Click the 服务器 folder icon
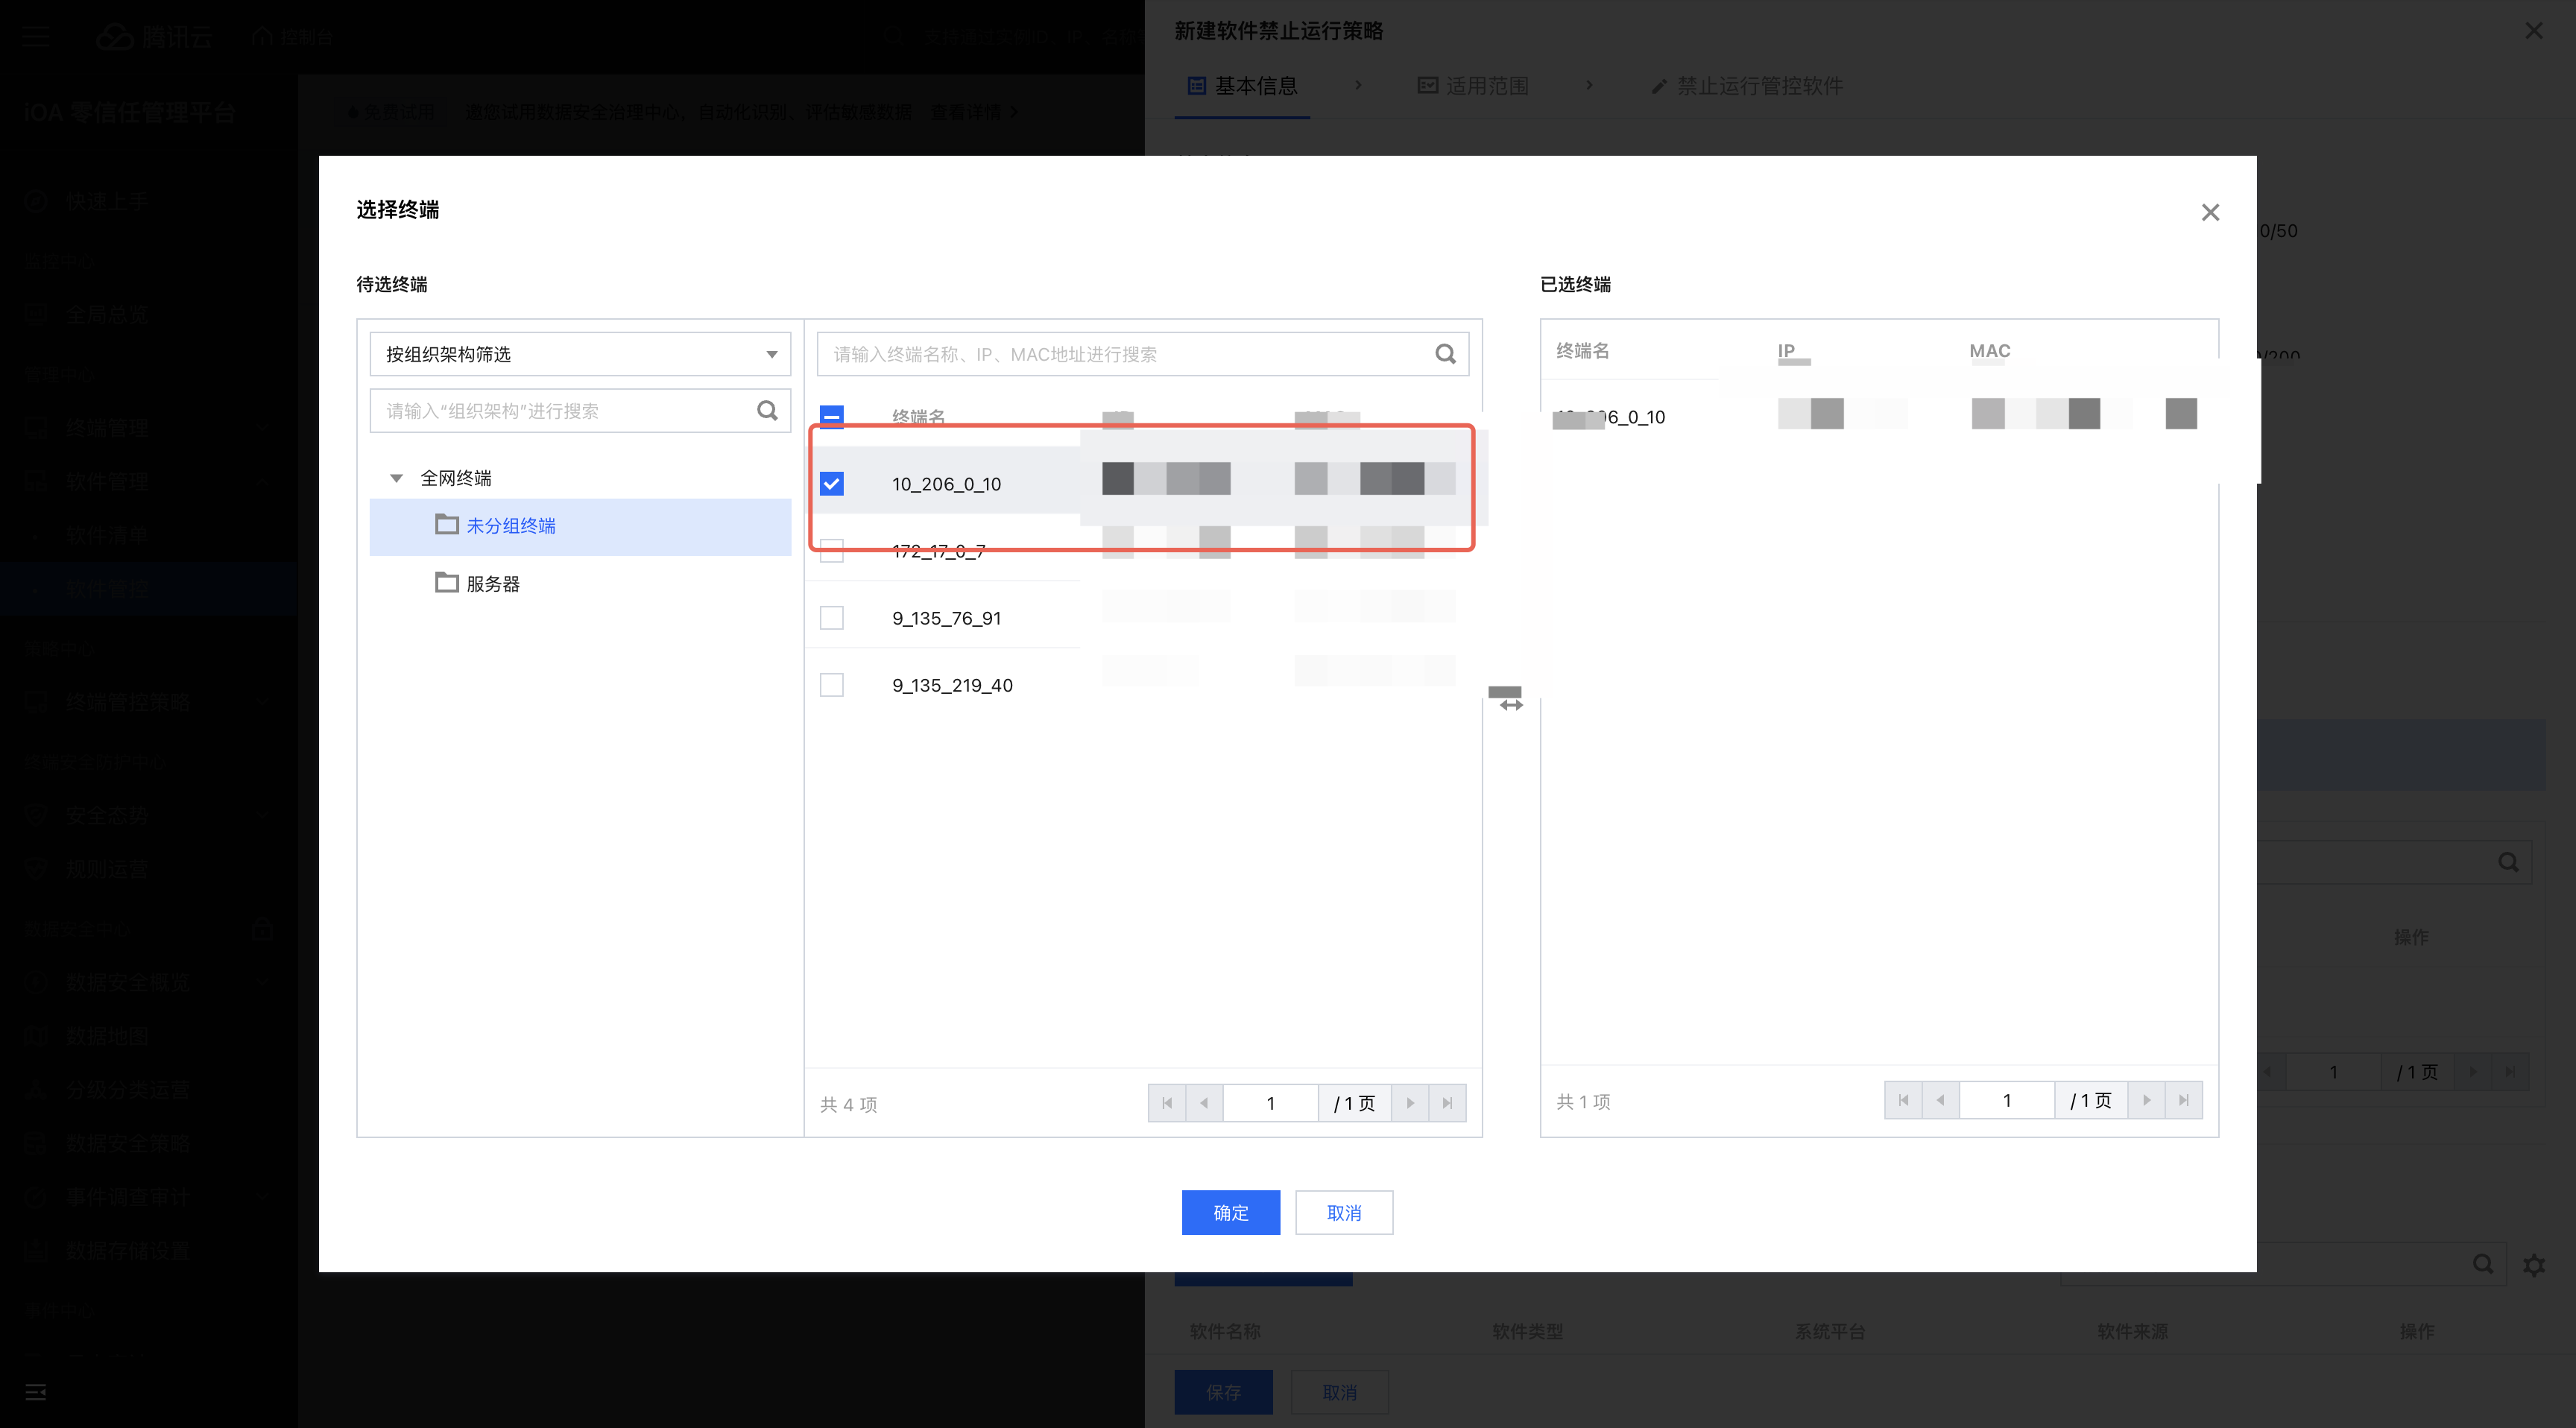2576x1428 pixels. click(x=446, y=583)
